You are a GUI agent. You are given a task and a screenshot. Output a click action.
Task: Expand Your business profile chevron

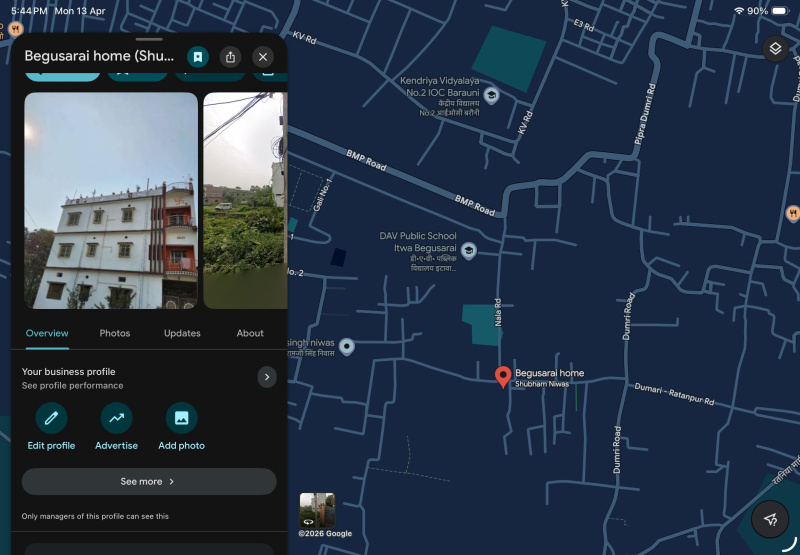(x=266, y=377)
